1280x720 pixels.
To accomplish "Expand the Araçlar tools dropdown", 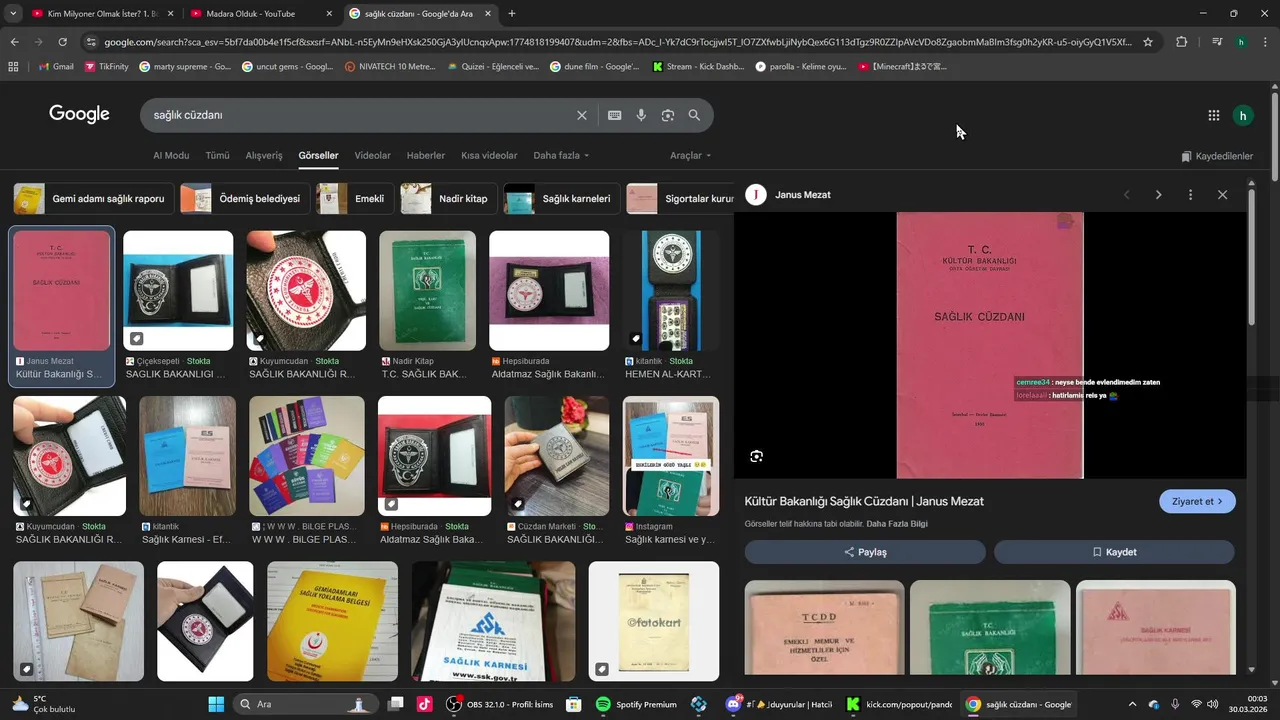I will point(691,156).
